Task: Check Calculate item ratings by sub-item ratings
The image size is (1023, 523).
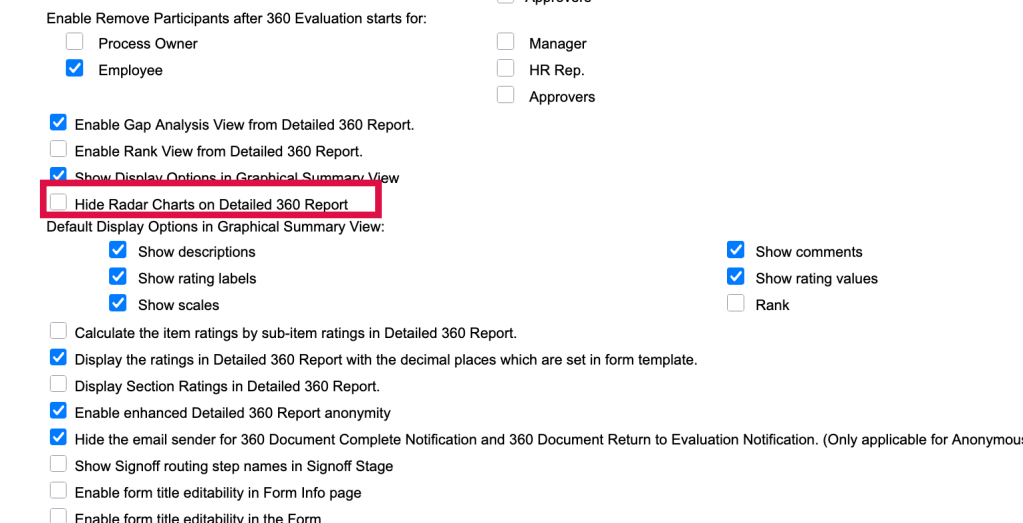Action: [58, 332]
